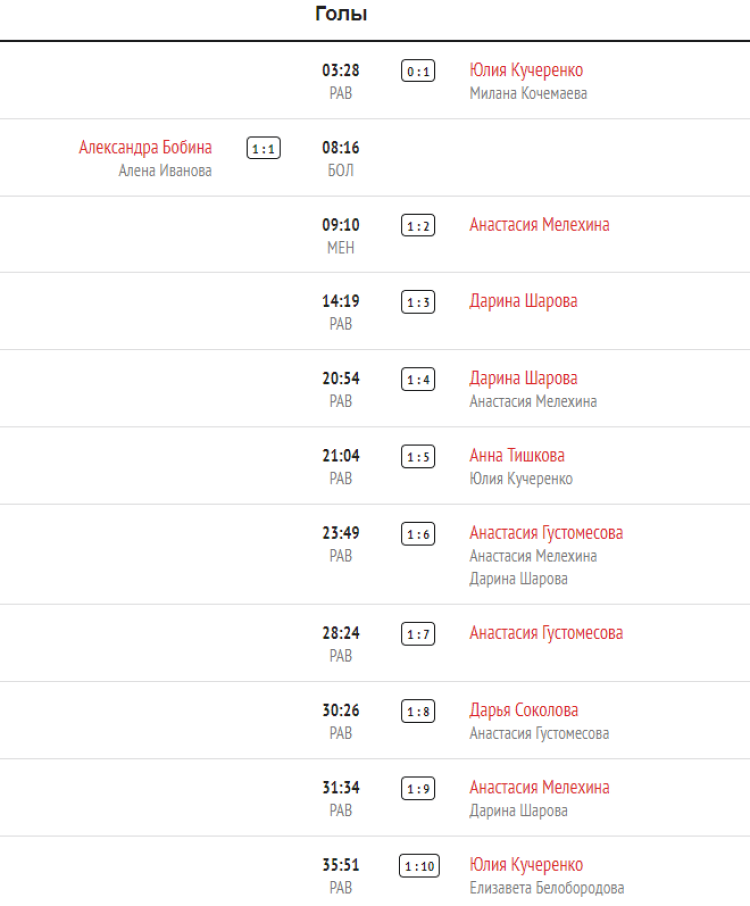Click assist name Милана Кочемаева
Viewport: 750px width, 906px height.
point(528,94)
